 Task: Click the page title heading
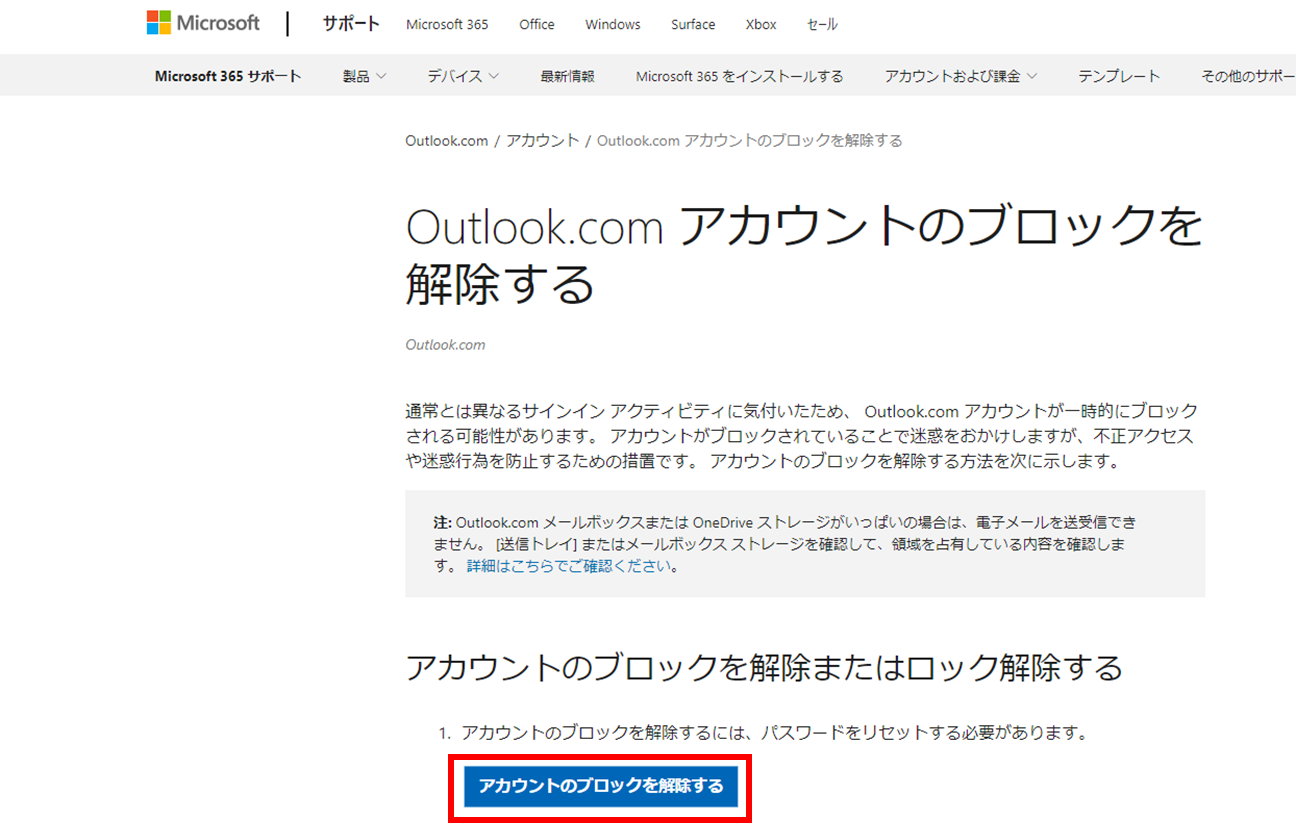point(804,256)
